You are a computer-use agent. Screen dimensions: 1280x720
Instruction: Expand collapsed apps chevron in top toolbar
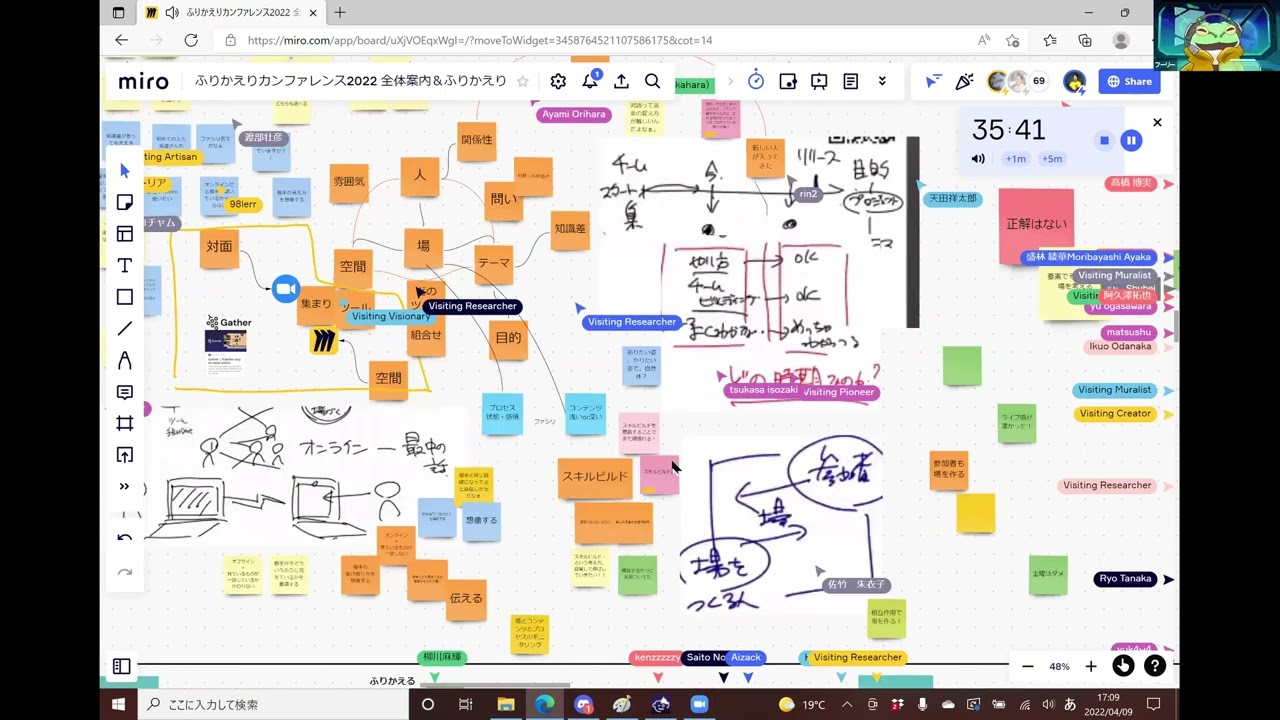(x=882, y=82)
